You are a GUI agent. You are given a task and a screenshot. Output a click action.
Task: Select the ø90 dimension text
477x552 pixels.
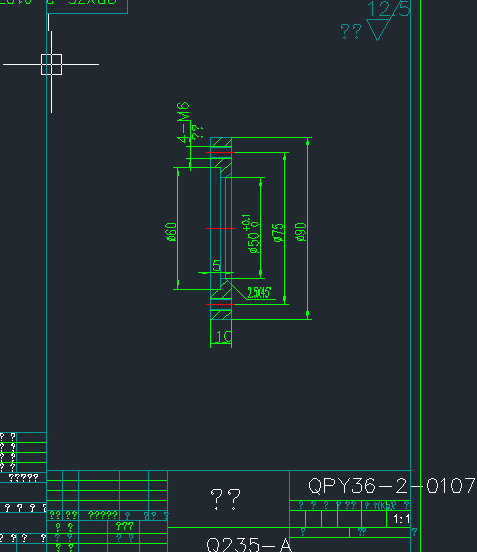click(x=301, y=231)
